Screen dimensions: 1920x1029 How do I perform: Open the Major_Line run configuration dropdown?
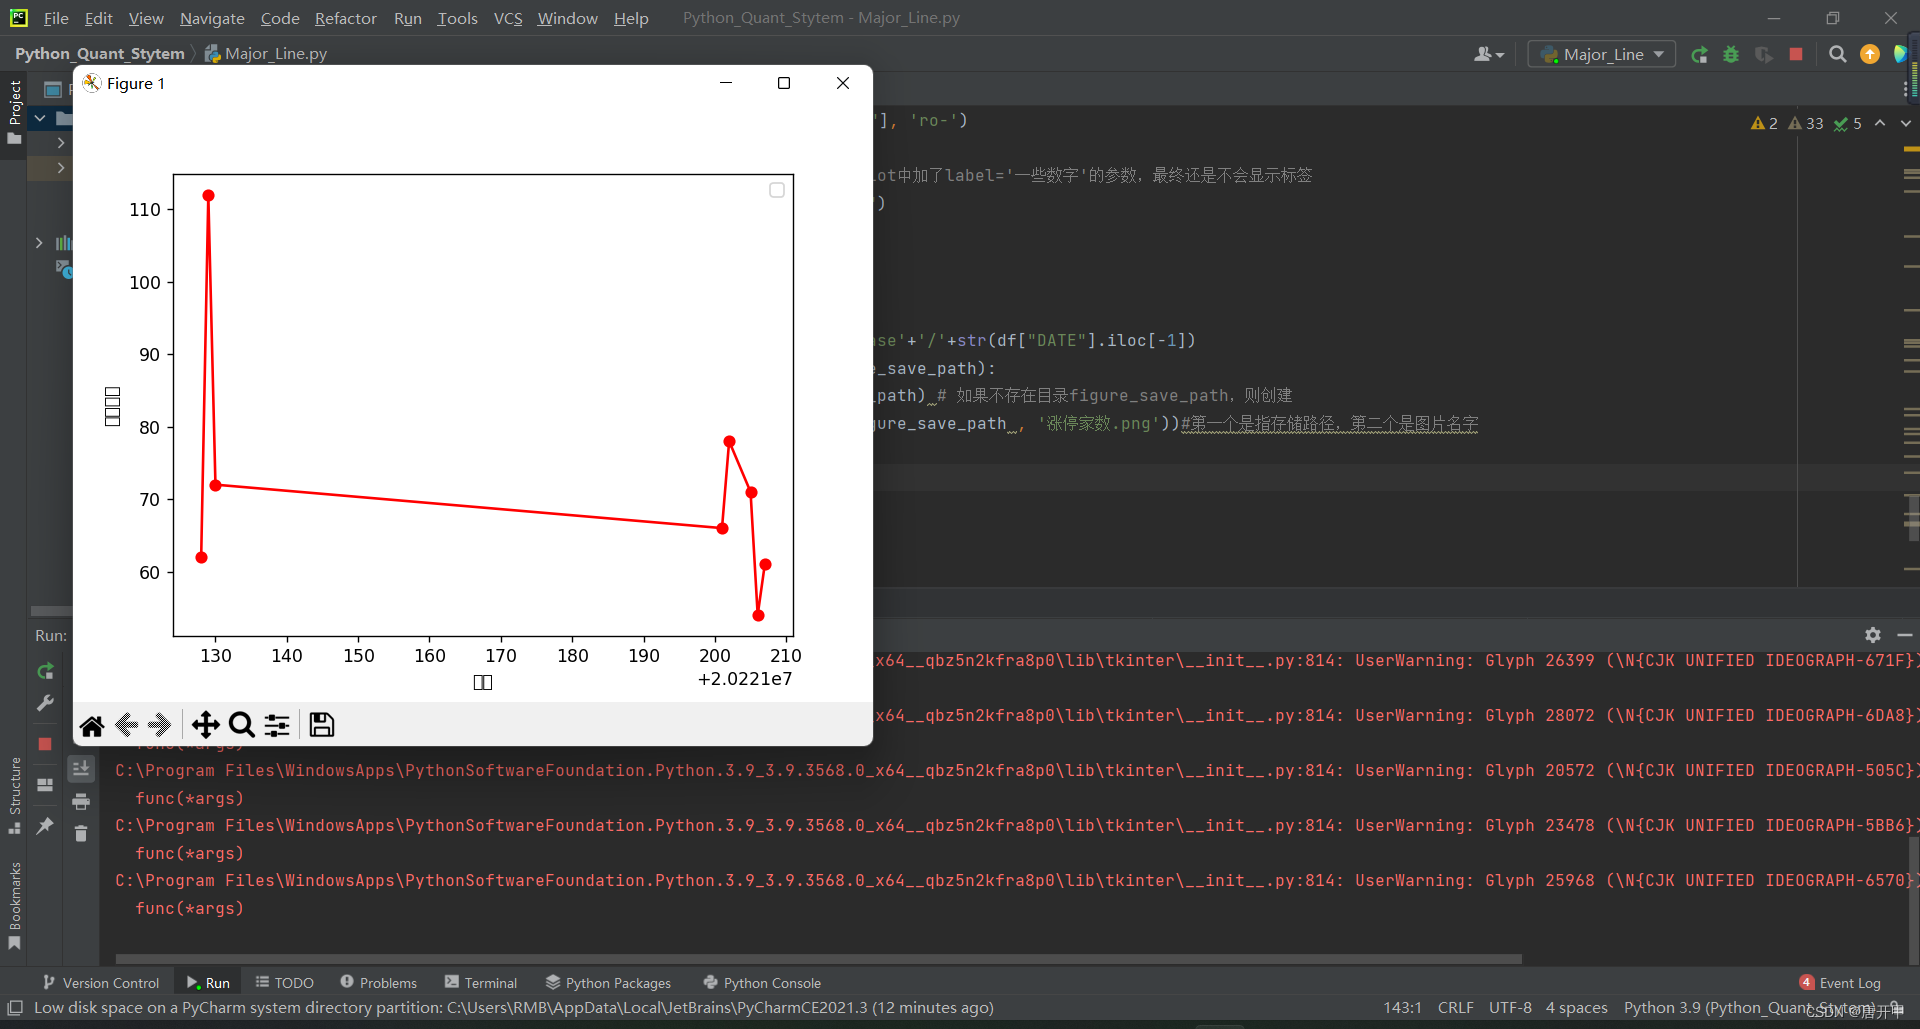(x=1602, y=54)
